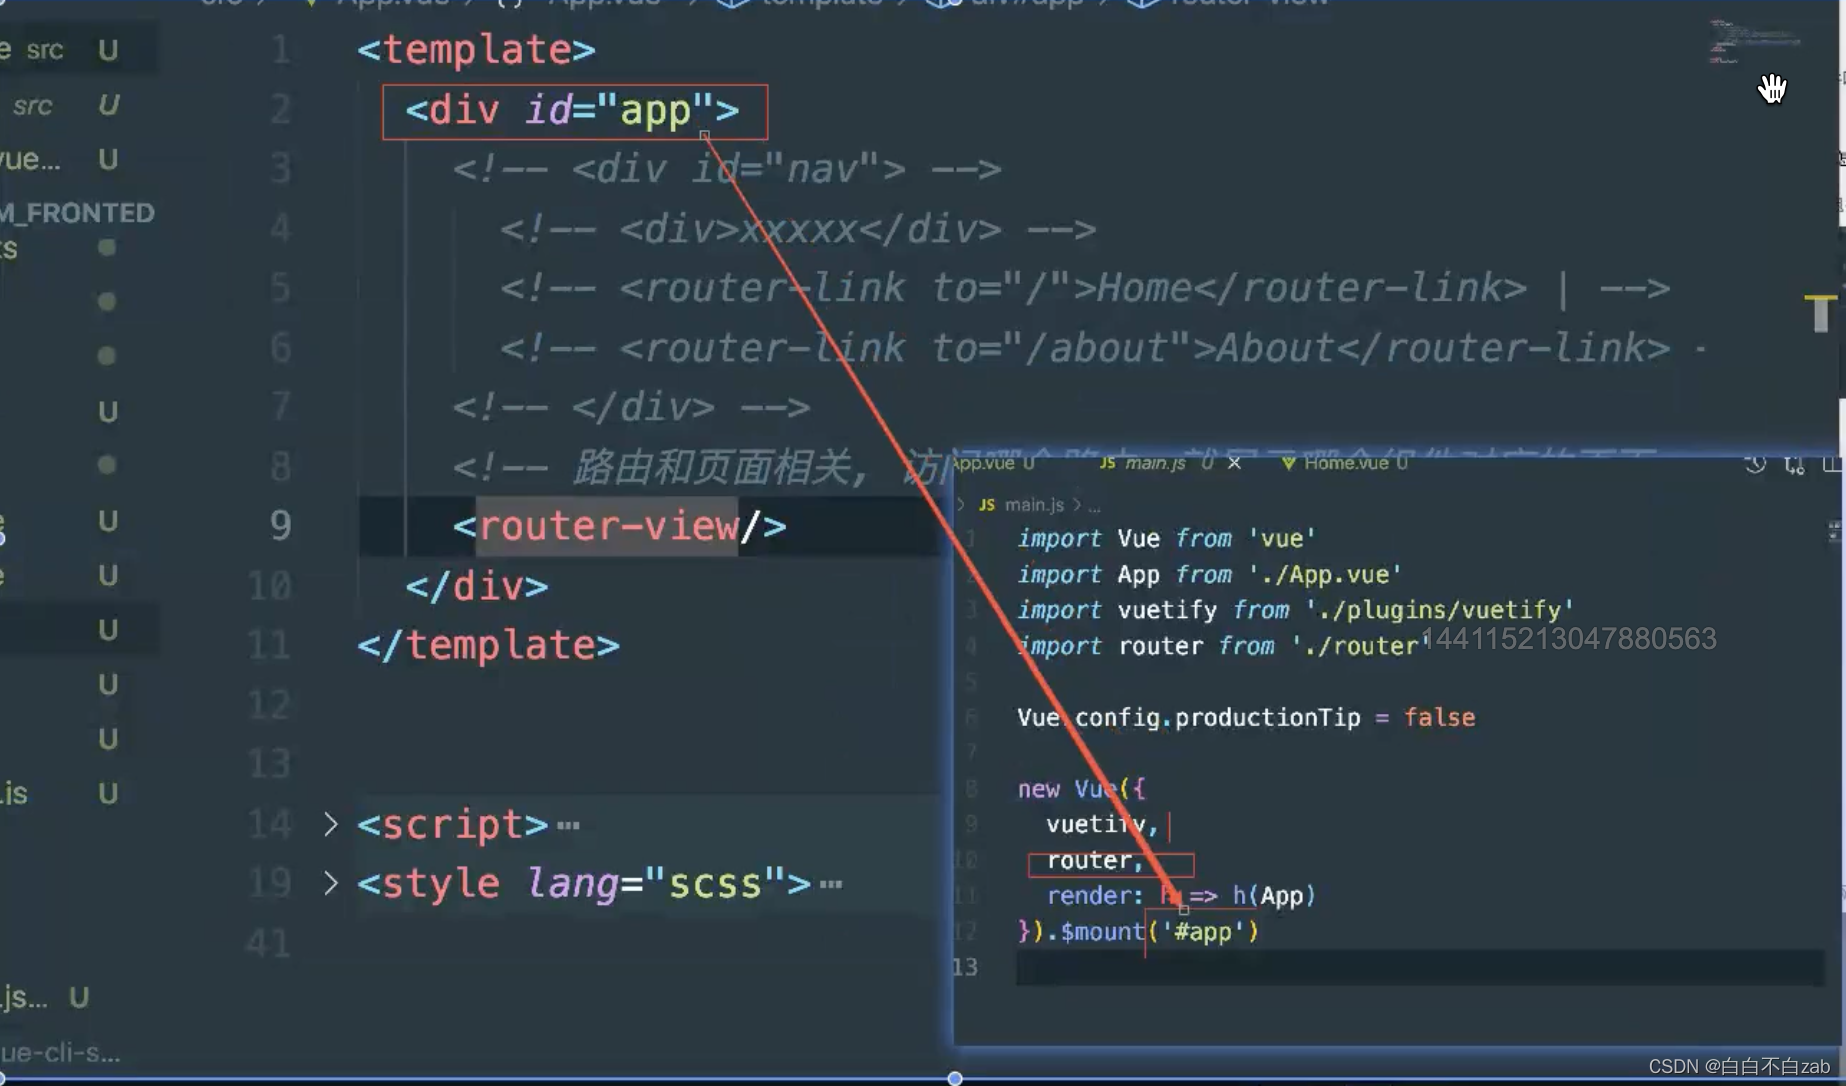Click the script tag on line 14
The width and height of the screenshot is (1846, 1086).
point(453,825)
